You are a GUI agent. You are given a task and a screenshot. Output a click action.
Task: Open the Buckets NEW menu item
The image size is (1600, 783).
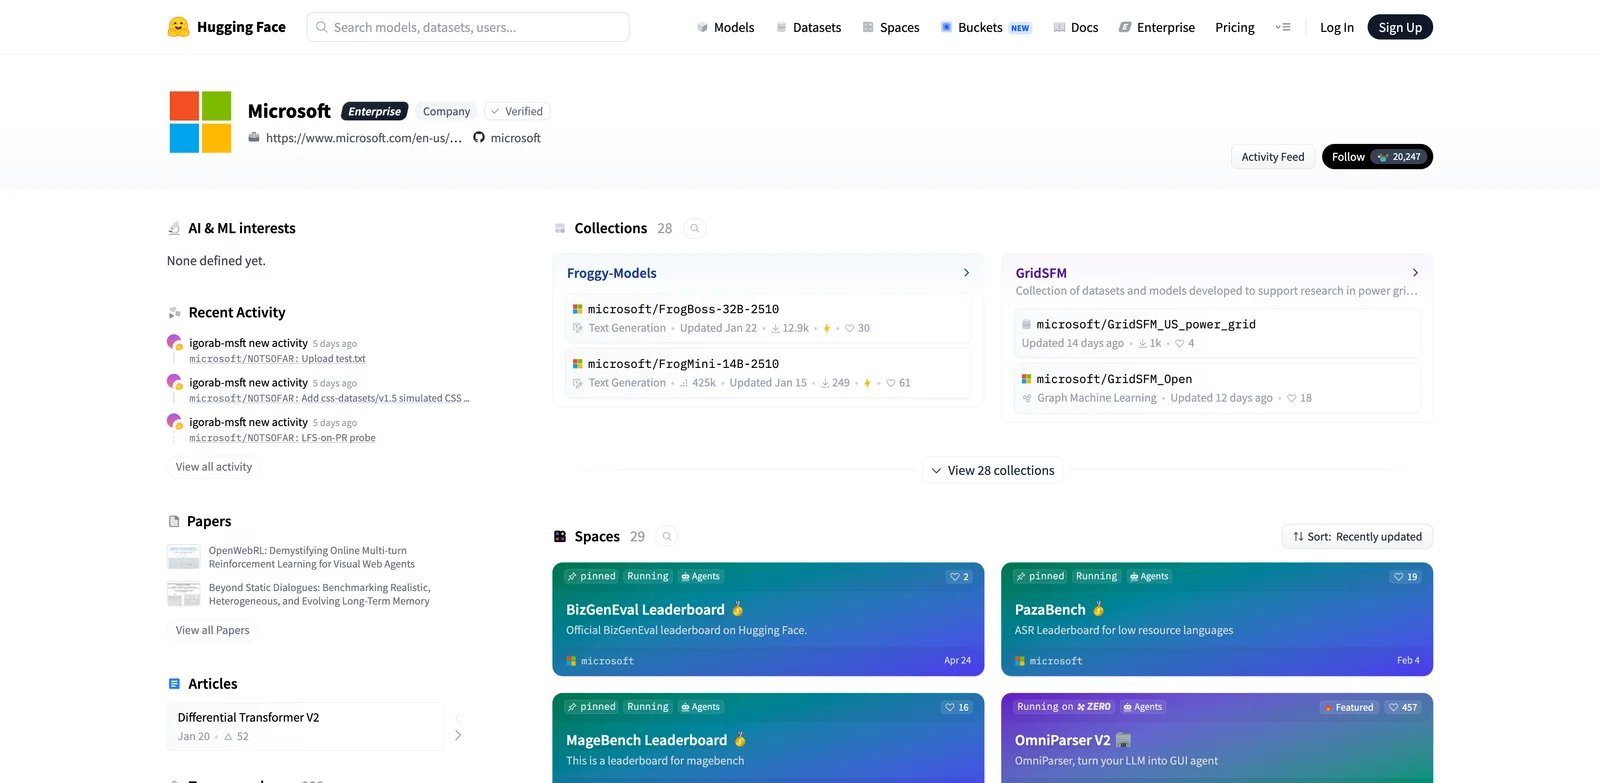pyautogui.click(x=985, y=28)
